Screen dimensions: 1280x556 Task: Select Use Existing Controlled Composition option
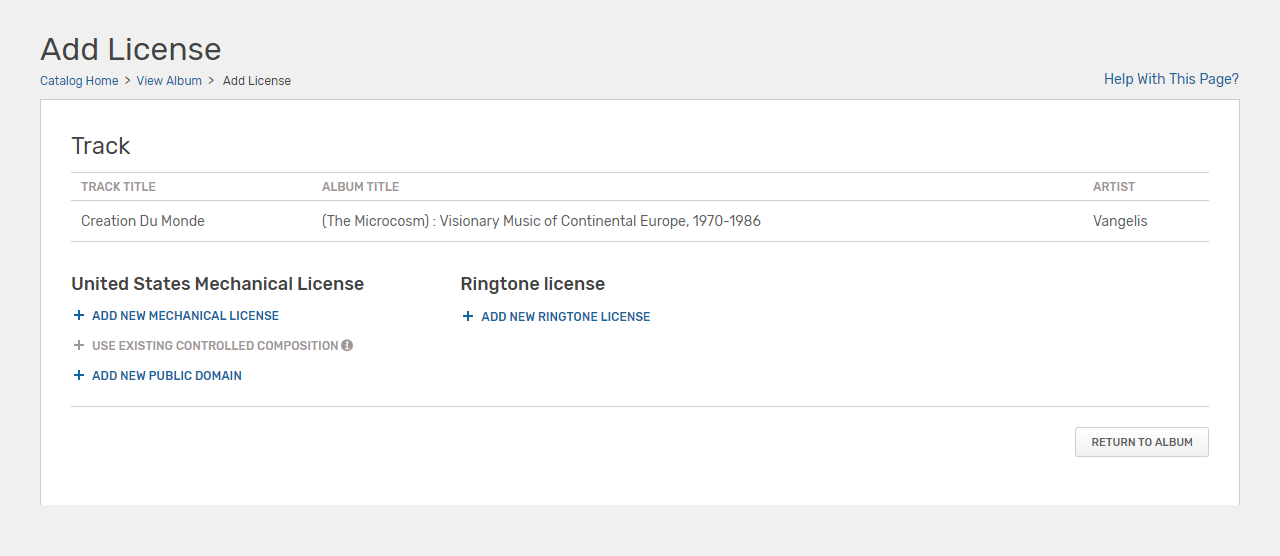coord(215,346)
